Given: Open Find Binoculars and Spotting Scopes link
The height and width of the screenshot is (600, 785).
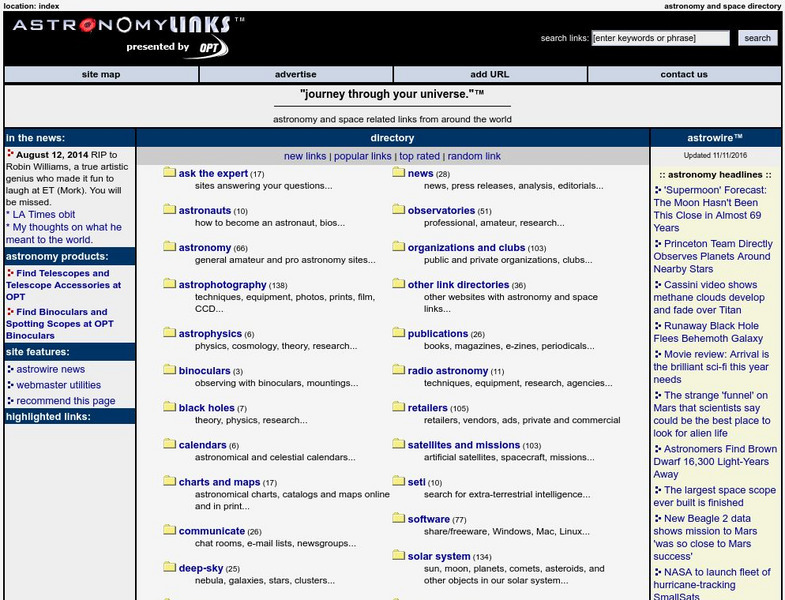Looking at the screenshot, I should coord(60,324).
